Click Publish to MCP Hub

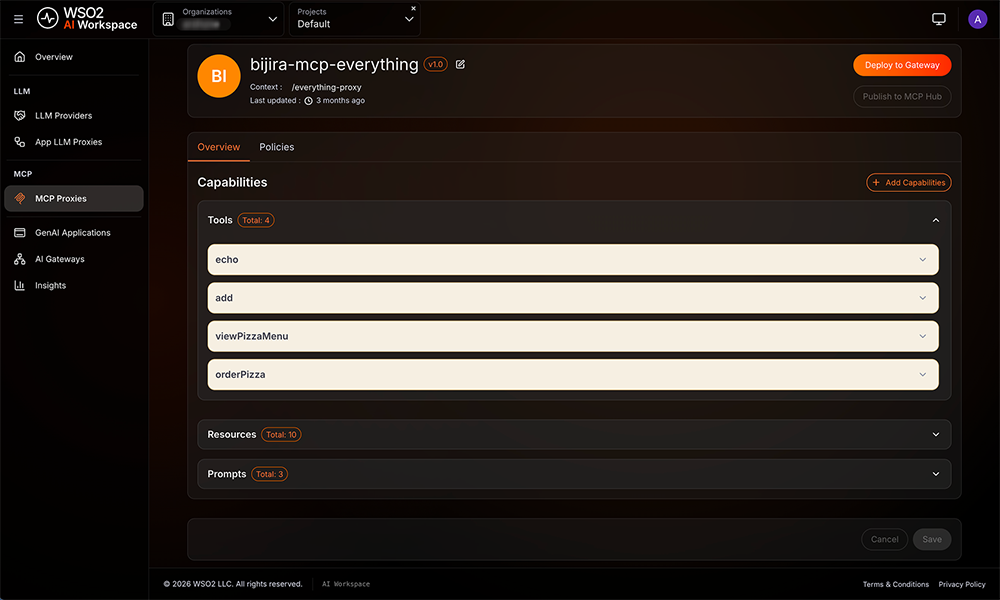(x=902, y=96)
